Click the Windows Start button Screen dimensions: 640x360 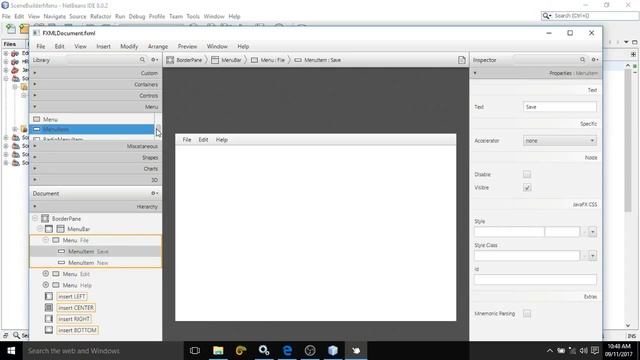11,351
